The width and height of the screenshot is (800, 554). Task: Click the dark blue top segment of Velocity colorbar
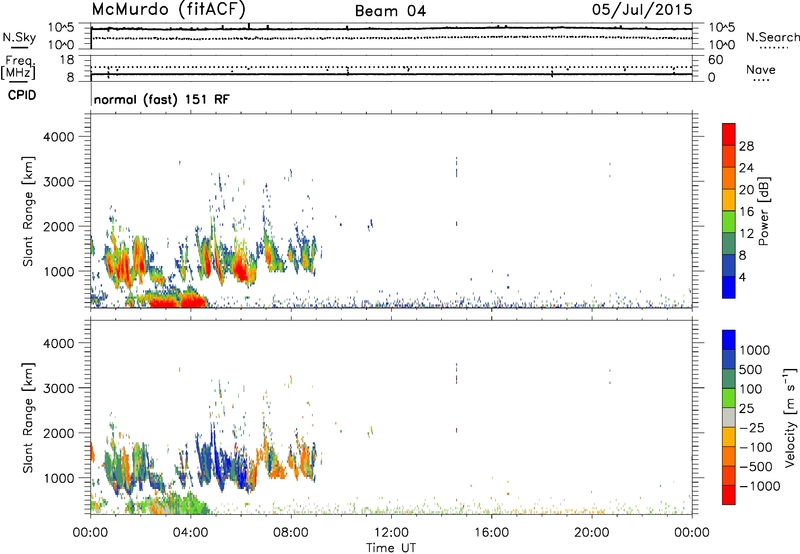pyautogui.click(x=729, y=340)
